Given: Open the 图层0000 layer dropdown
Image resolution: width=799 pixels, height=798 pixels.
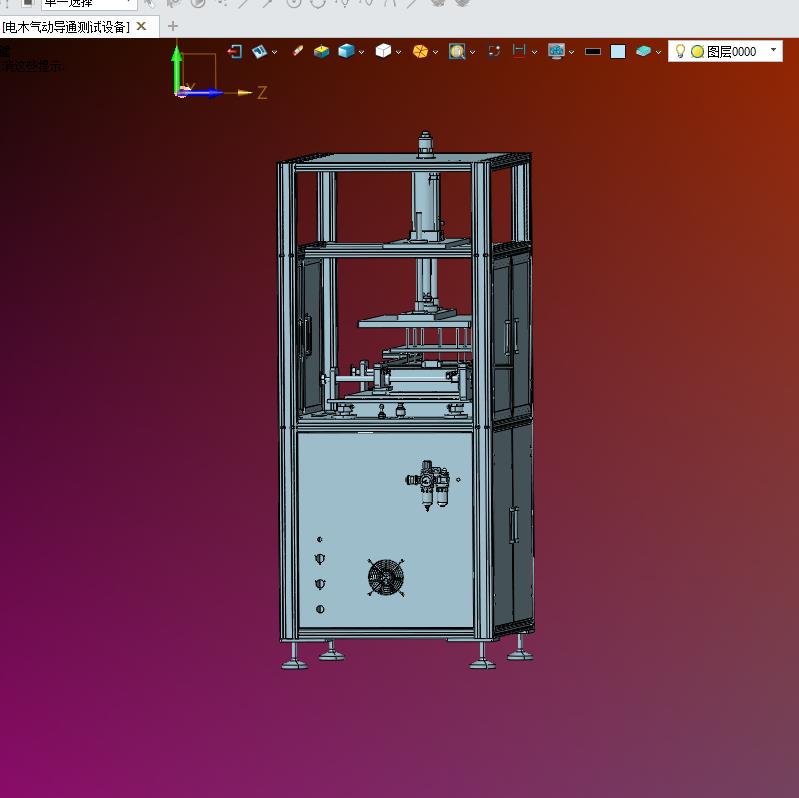Looking at the screenshot, I should [x=774, y=50].
